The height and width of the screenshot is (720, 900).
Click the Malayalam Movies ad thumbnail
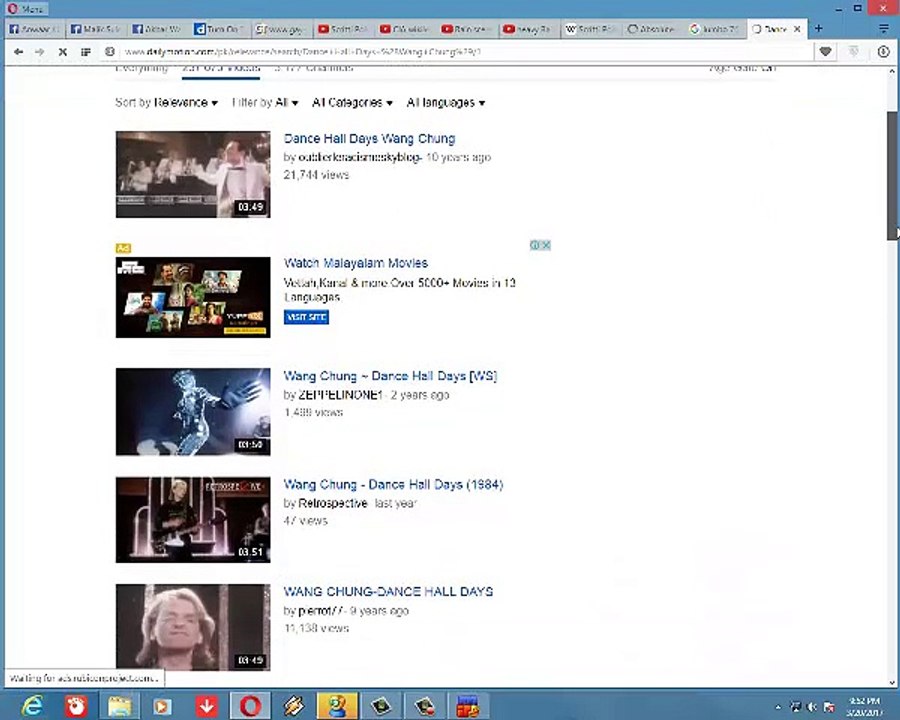[193, 297]
